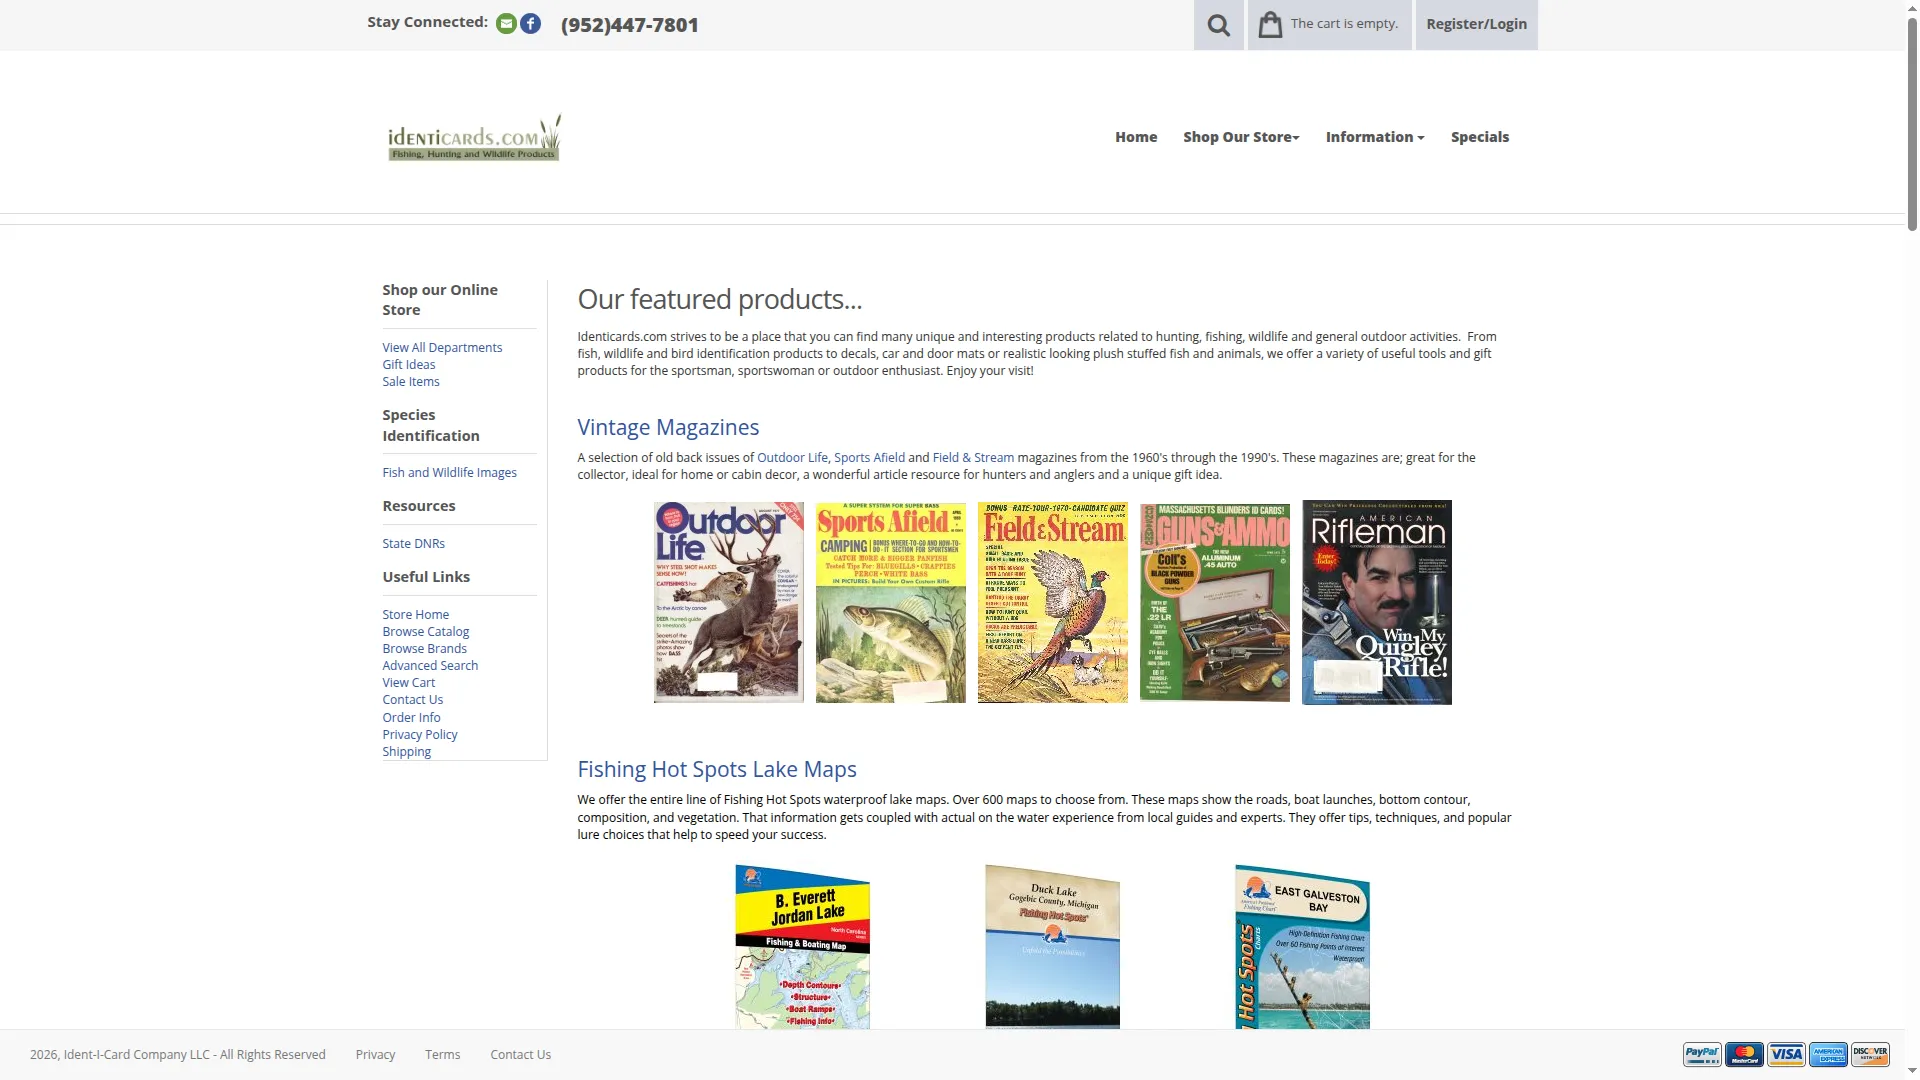Follow the Outdoor Life text link

[x=792, y=457]
